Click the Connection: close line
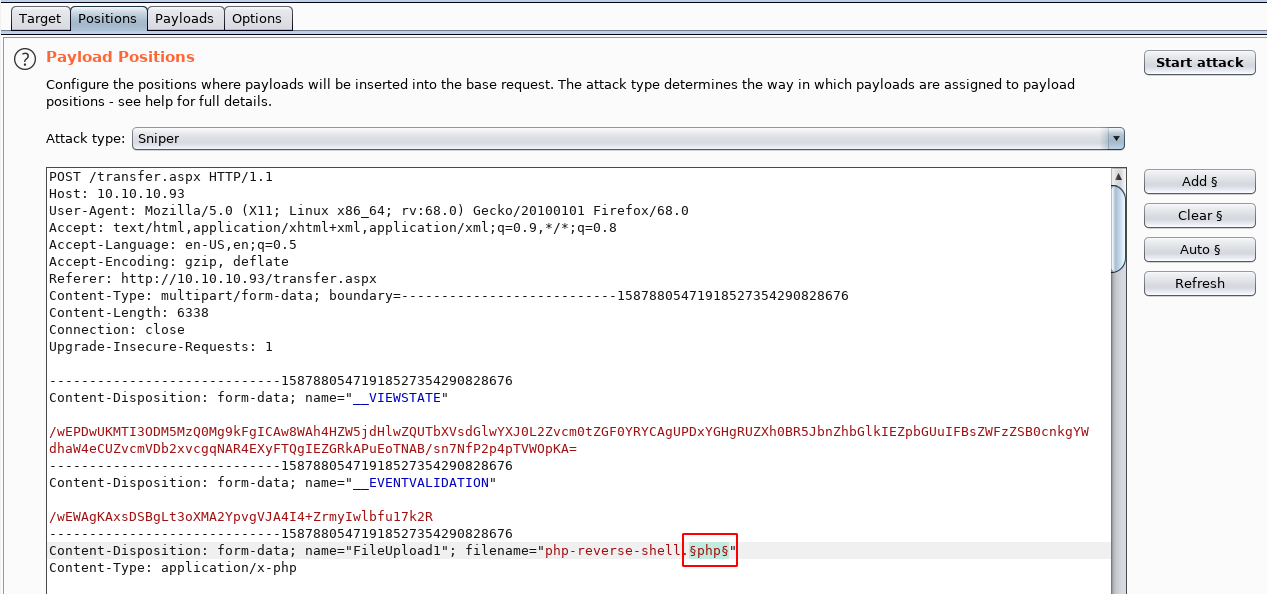Image resolution: width=1267 pixels, height=594 pixels. (x=117, y=330)
